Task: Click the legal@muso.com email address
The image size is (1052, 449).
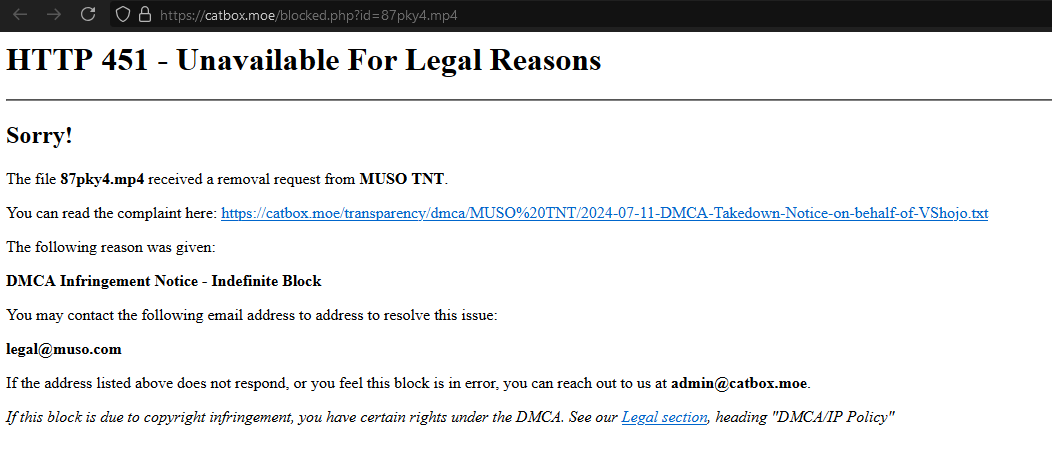Action: point(64,350)
